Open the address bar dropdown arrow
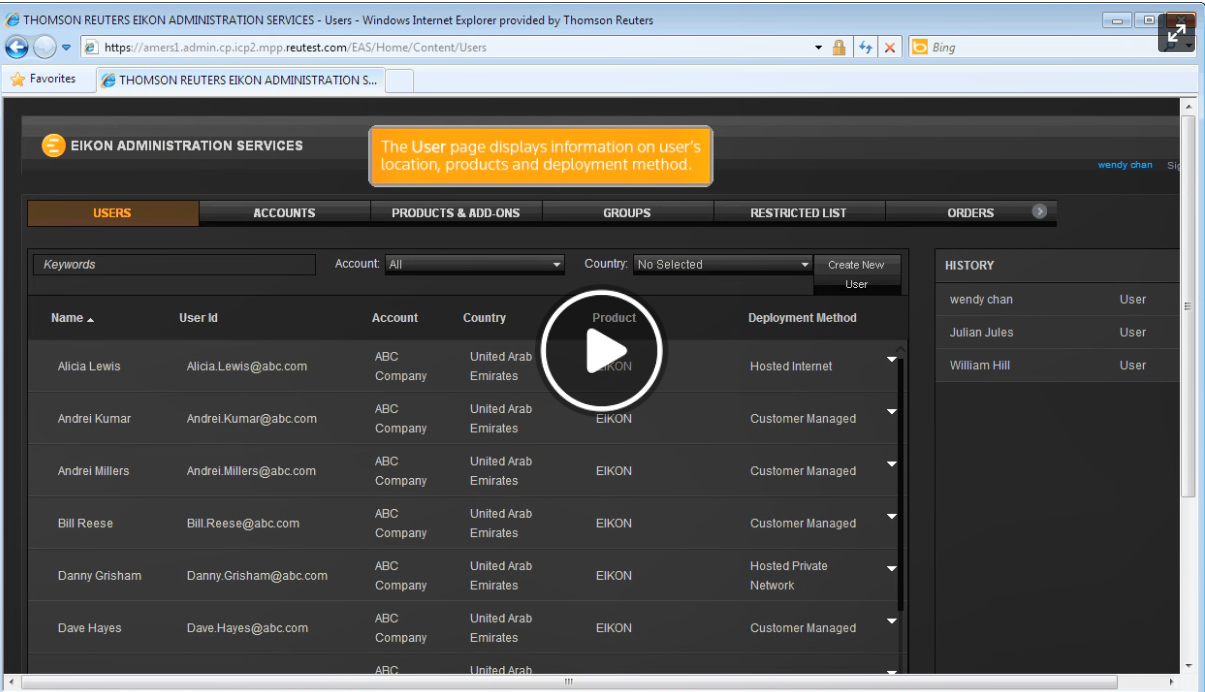Viewport: 1205px width, 692px height. (x=818, y=47)
